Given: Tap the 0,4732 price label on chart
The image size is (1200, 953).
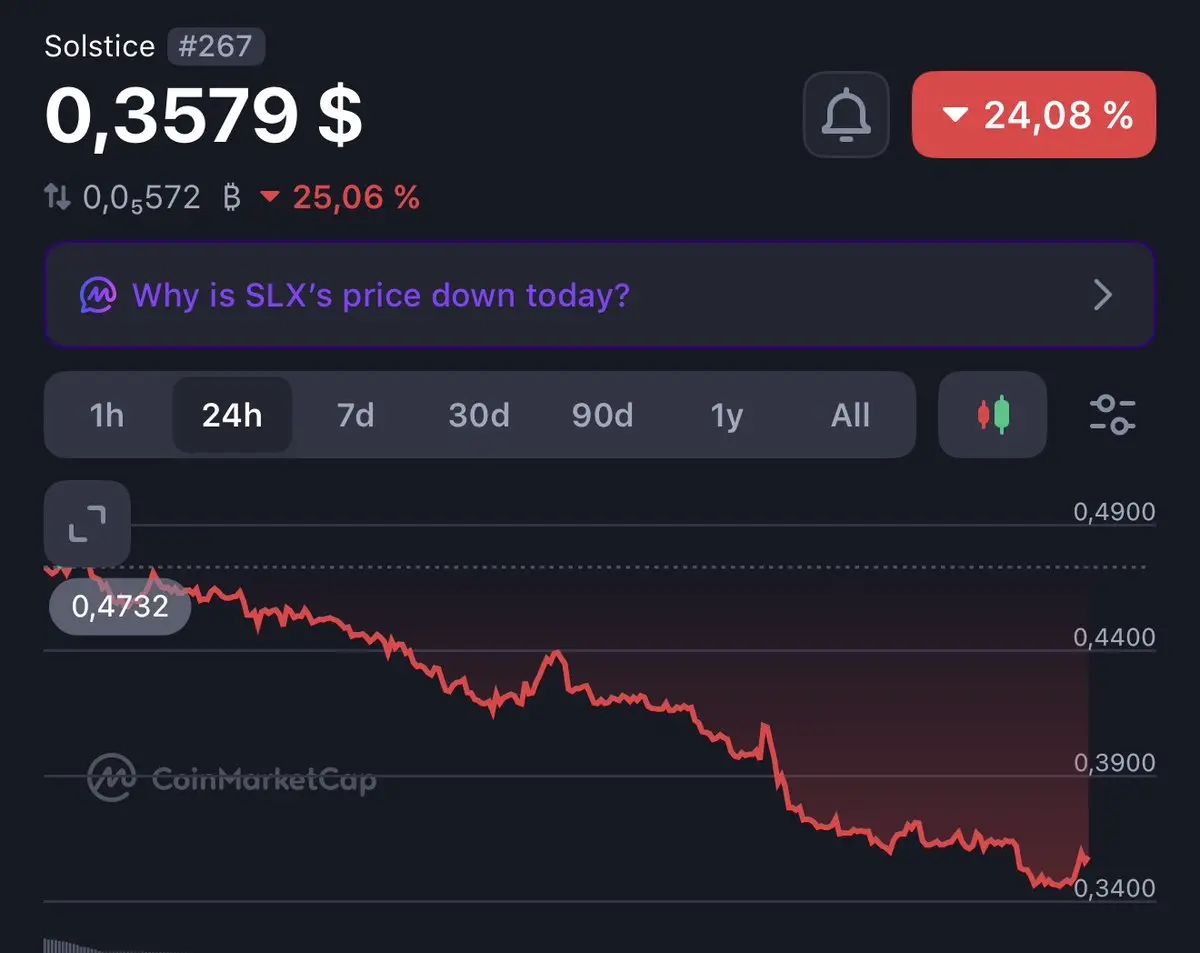Looking at the screenshot, I should tap(119, 605).
